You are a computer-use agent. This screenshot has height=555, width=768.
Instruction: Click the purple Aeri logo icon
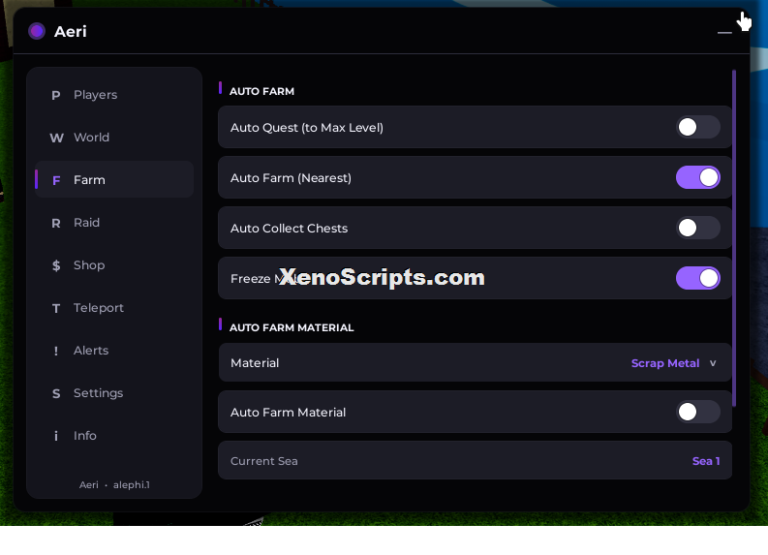[x=37, y=31]
